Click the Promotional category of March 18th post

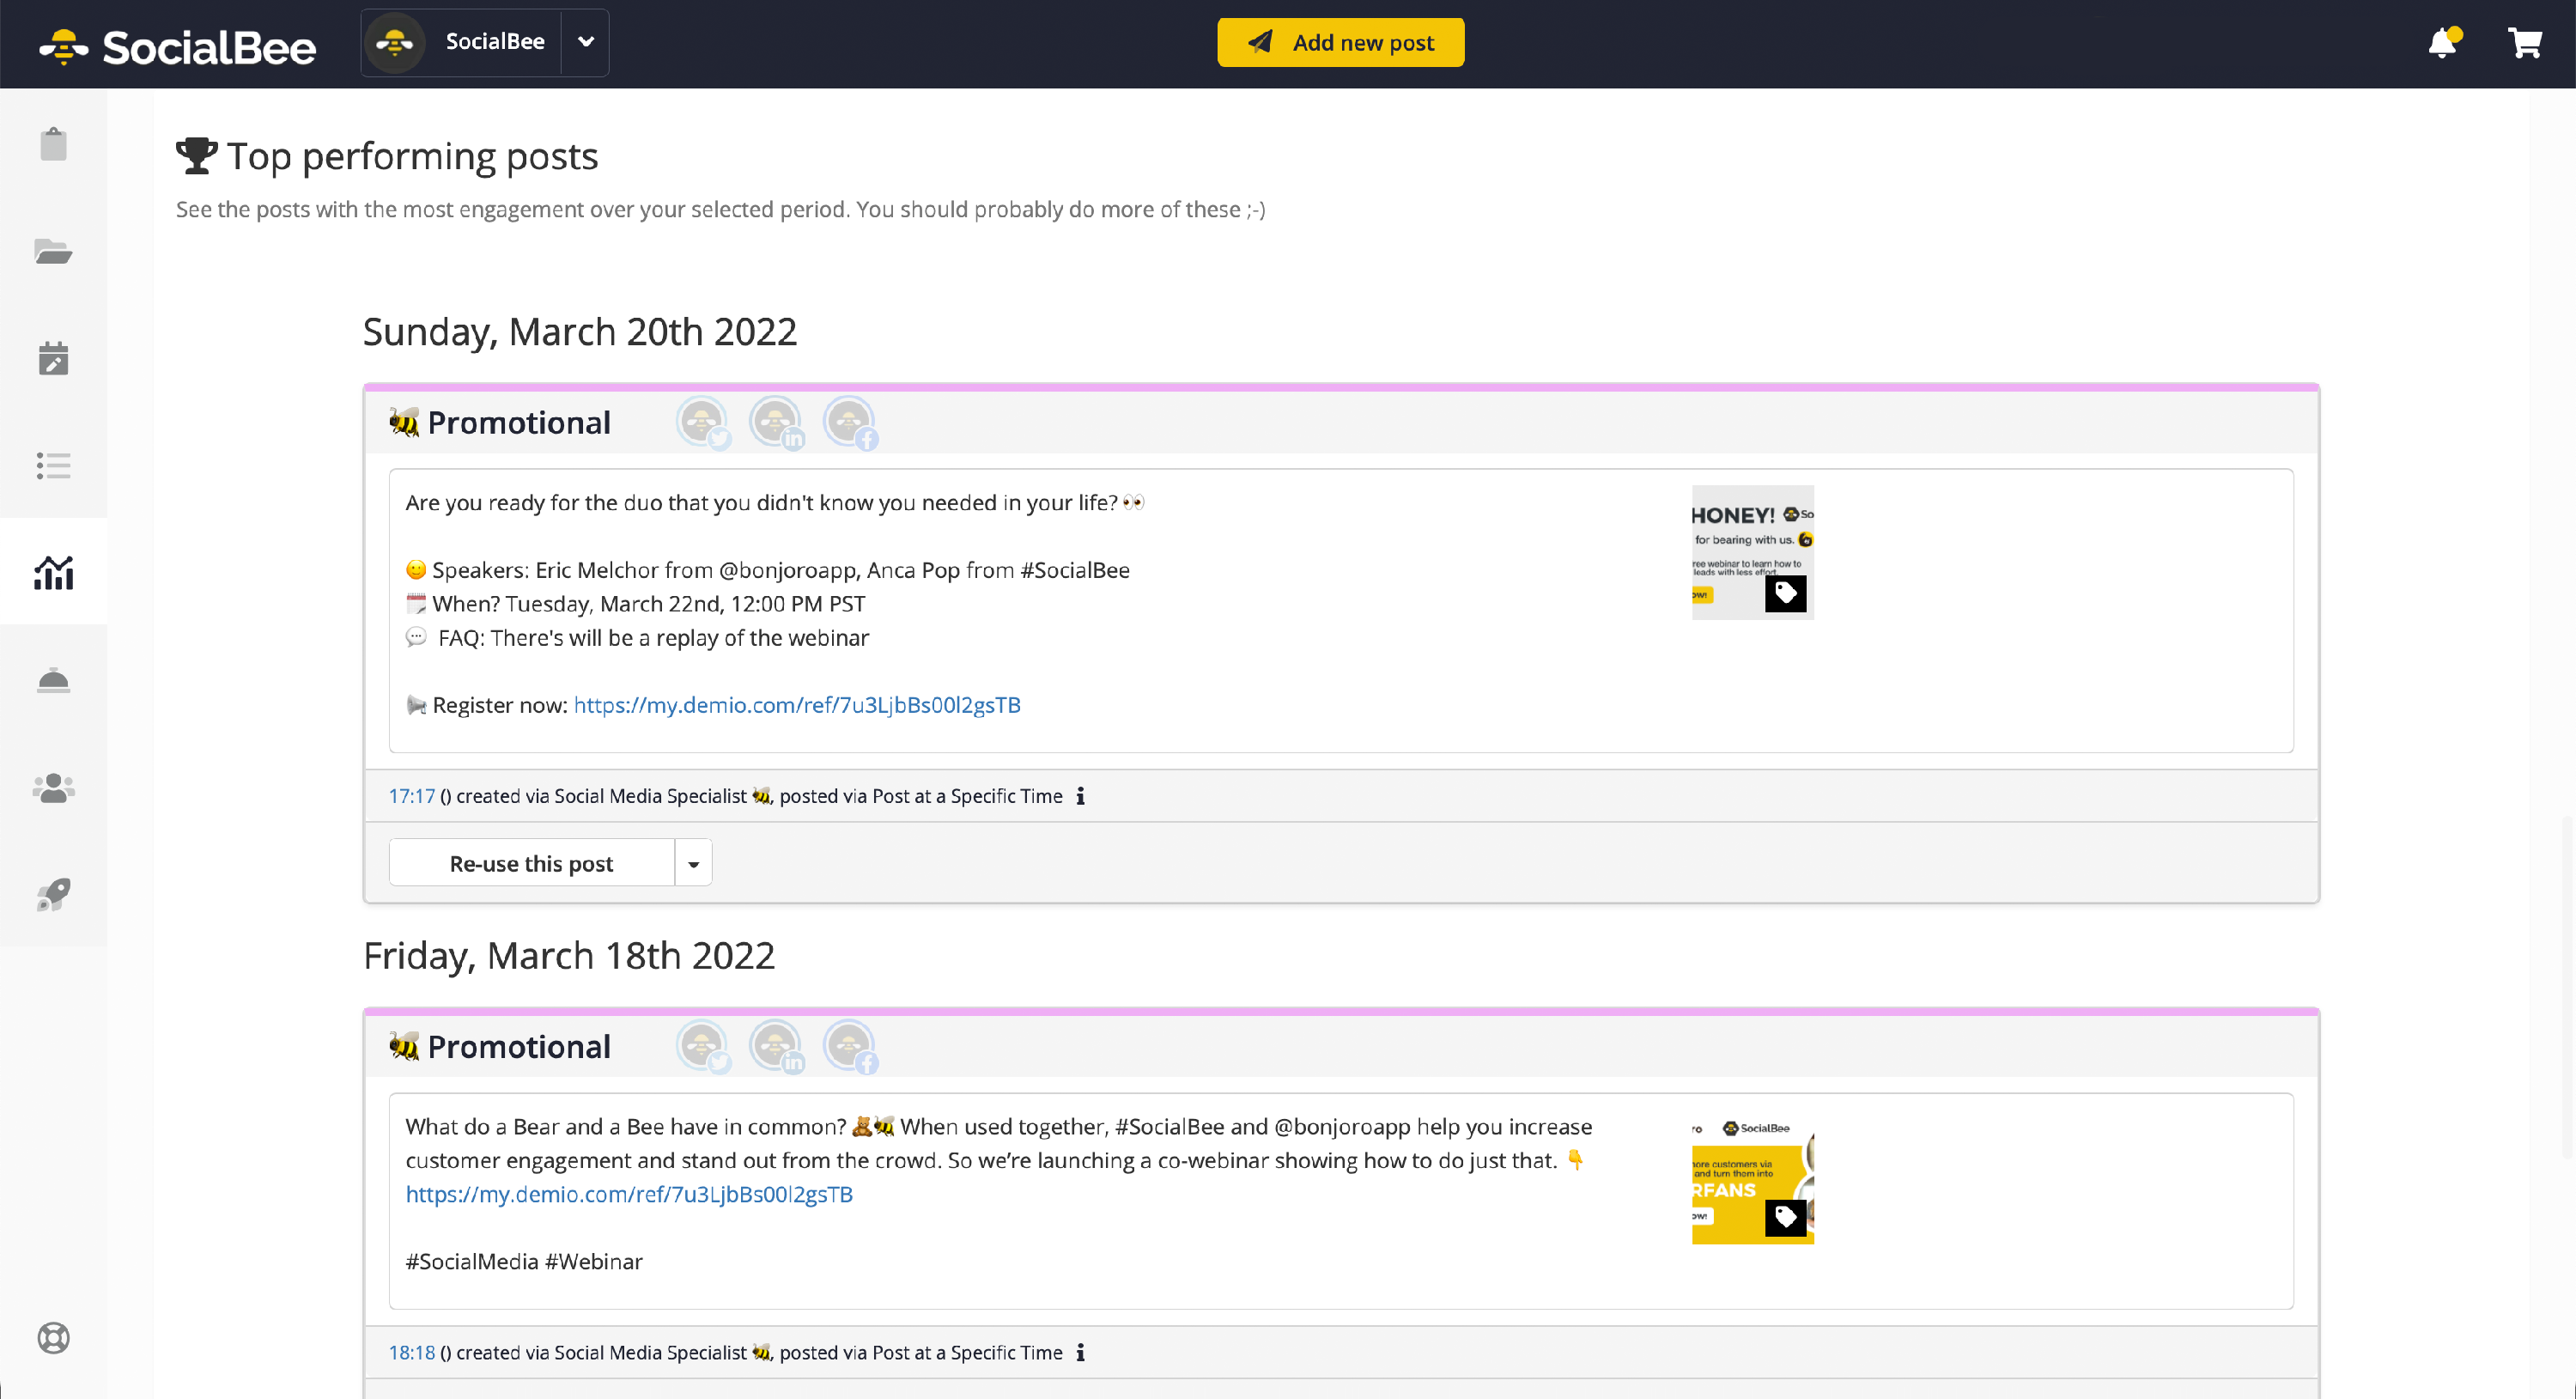point(500,1047)
